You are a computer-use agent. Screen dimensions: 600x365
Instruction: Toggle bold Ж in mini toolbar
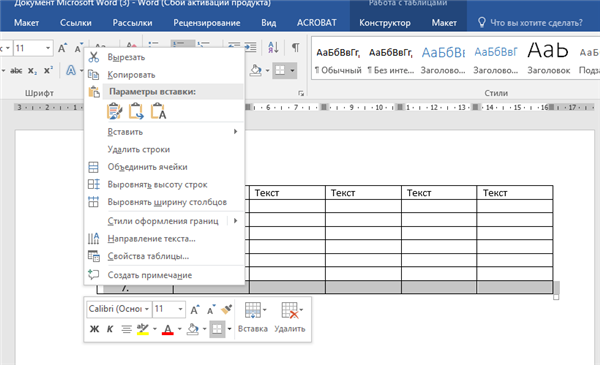94,329
